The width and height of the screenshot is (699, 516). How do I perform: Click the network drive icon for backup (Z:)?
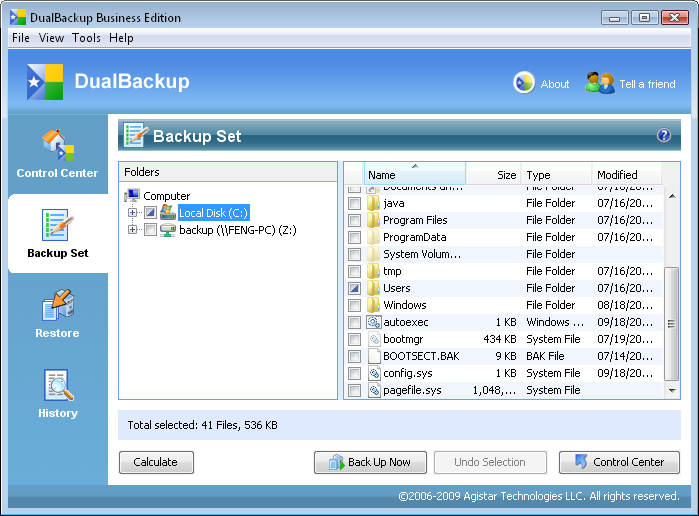168,230
